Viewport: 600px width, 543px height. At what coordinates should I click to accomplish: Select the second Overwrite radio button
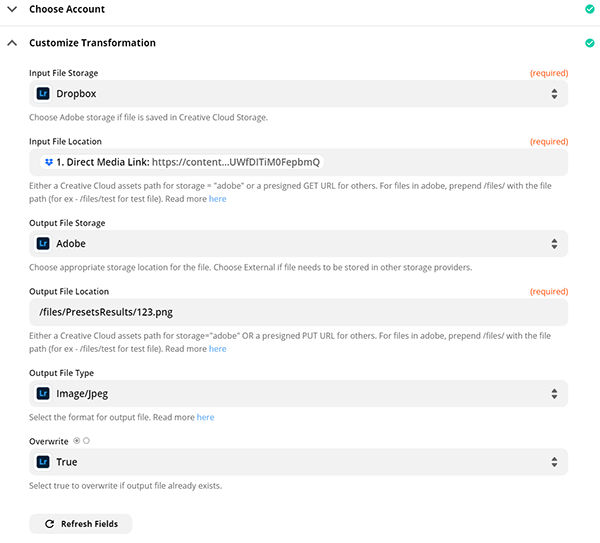[87, 440]
